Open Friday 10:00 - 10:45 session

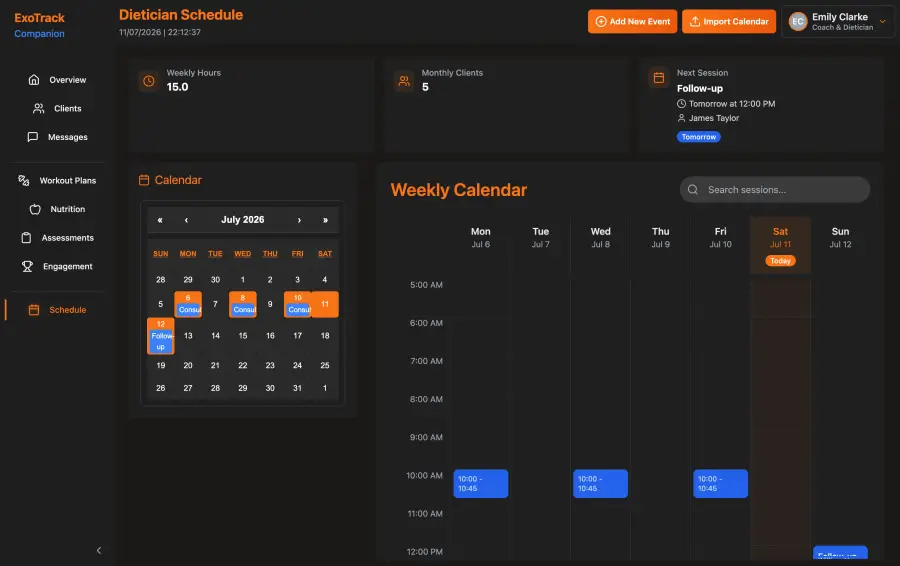(720, 484)
